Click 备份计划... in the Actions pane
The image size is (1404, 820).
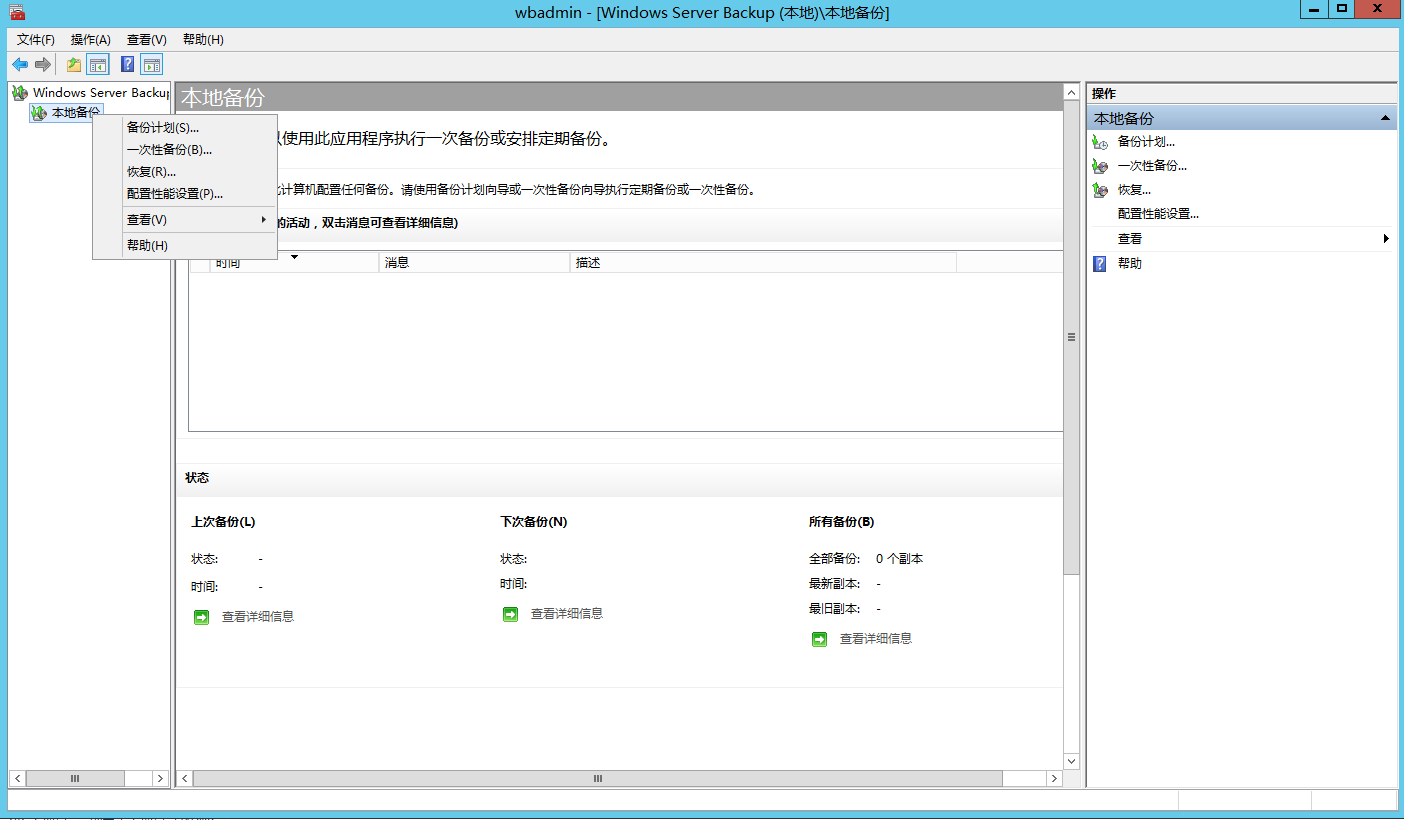click(1146, 142)
